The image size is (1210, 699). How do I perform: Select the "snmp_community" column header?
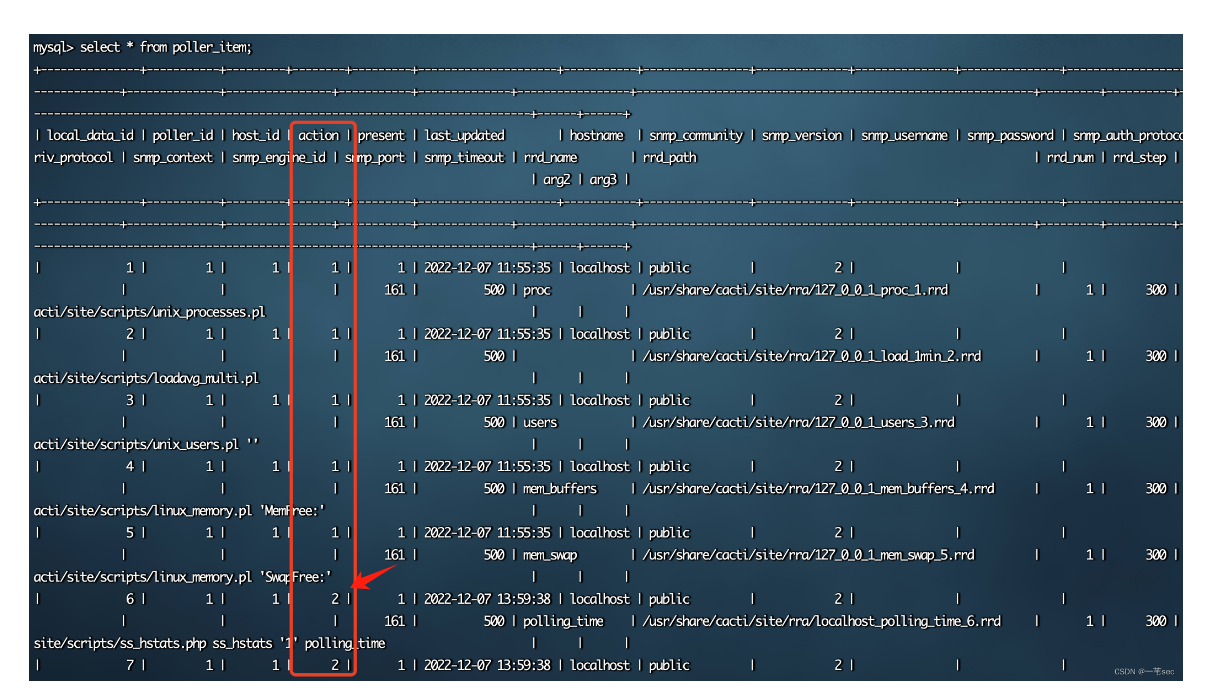pyautogui.click(x=696, y=135)
